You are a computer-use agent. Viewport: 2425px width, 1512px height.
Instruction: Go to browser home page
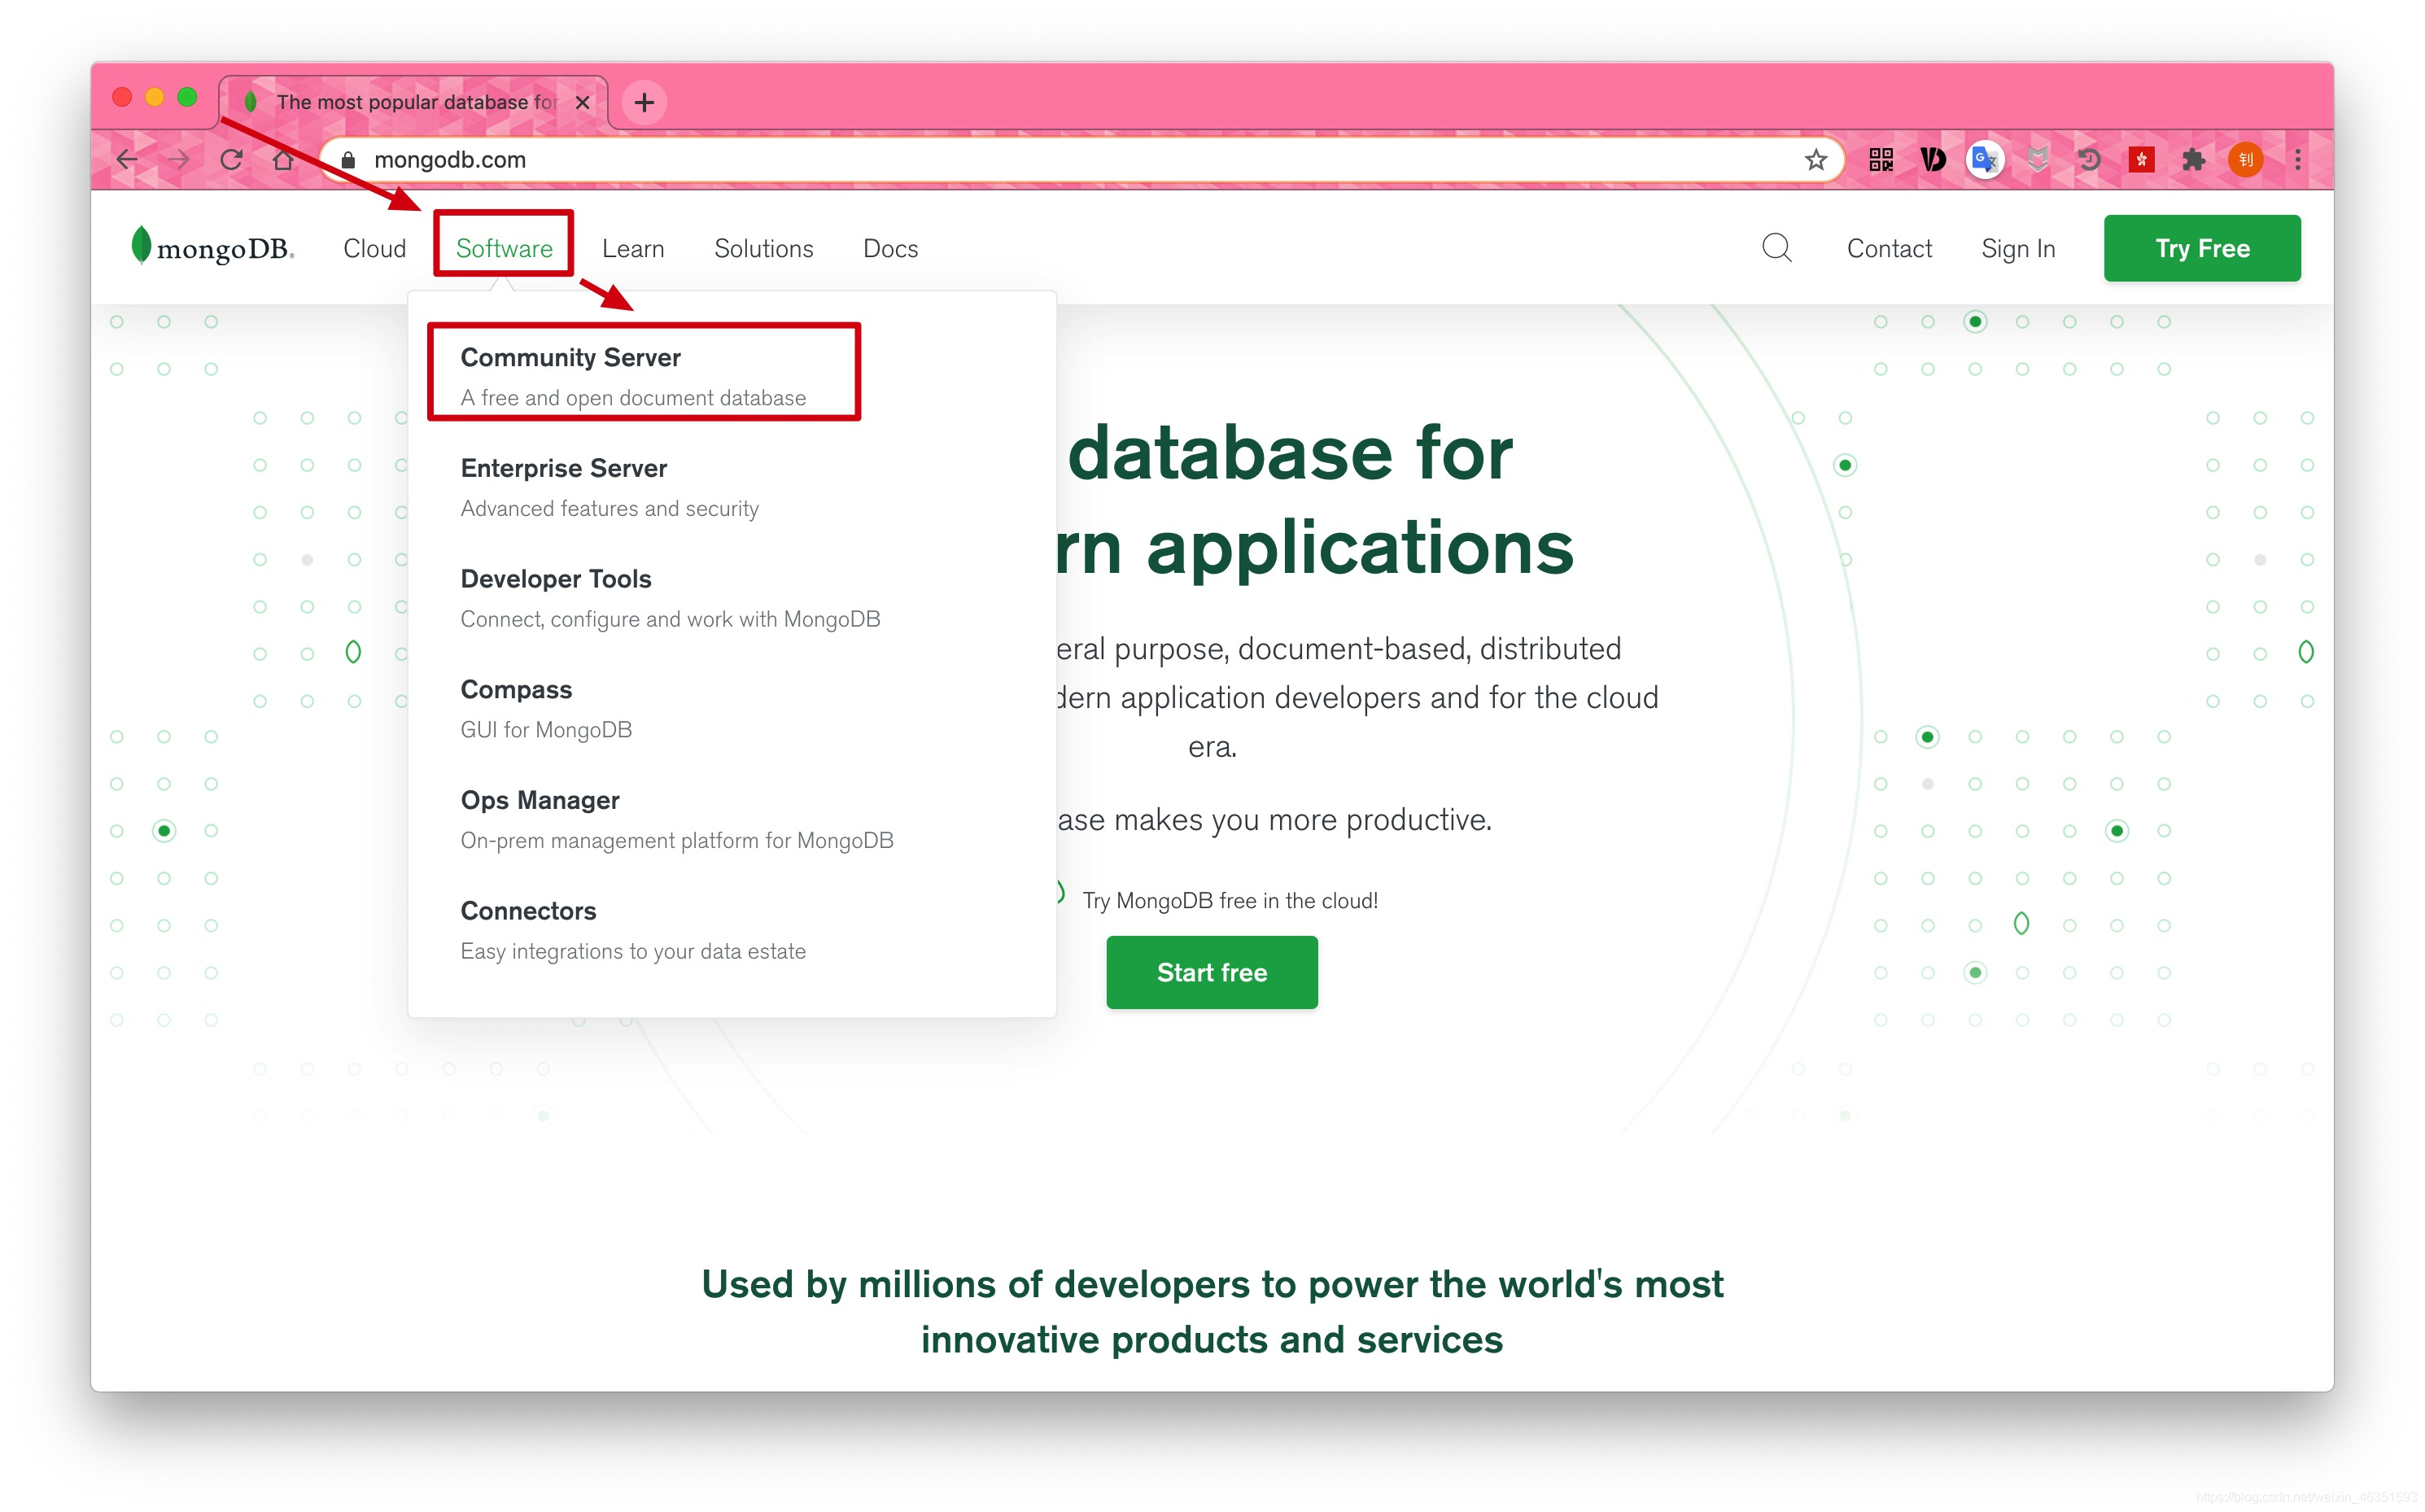pyautogui.click(x=284, y=160)
